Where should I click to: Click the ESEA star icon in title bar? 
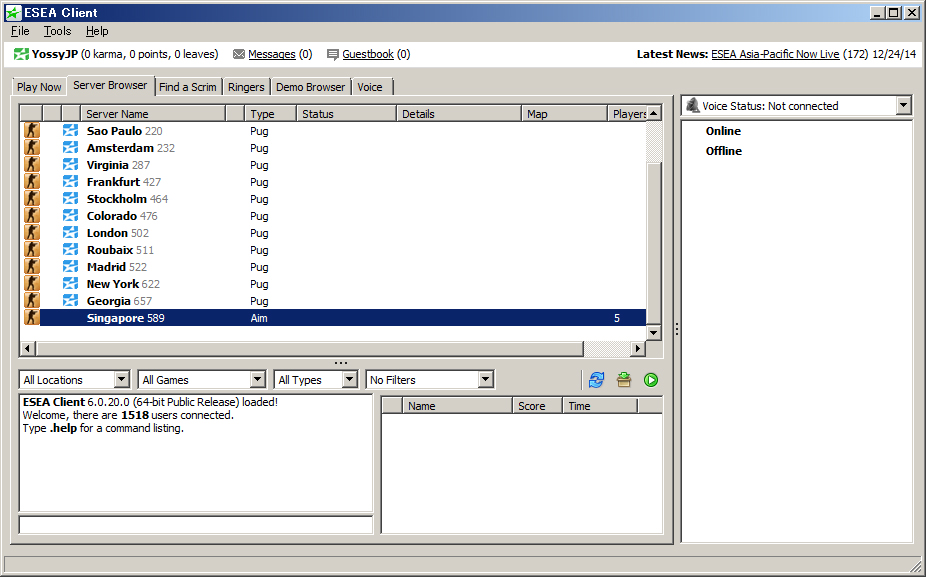[x=13, y=12]
